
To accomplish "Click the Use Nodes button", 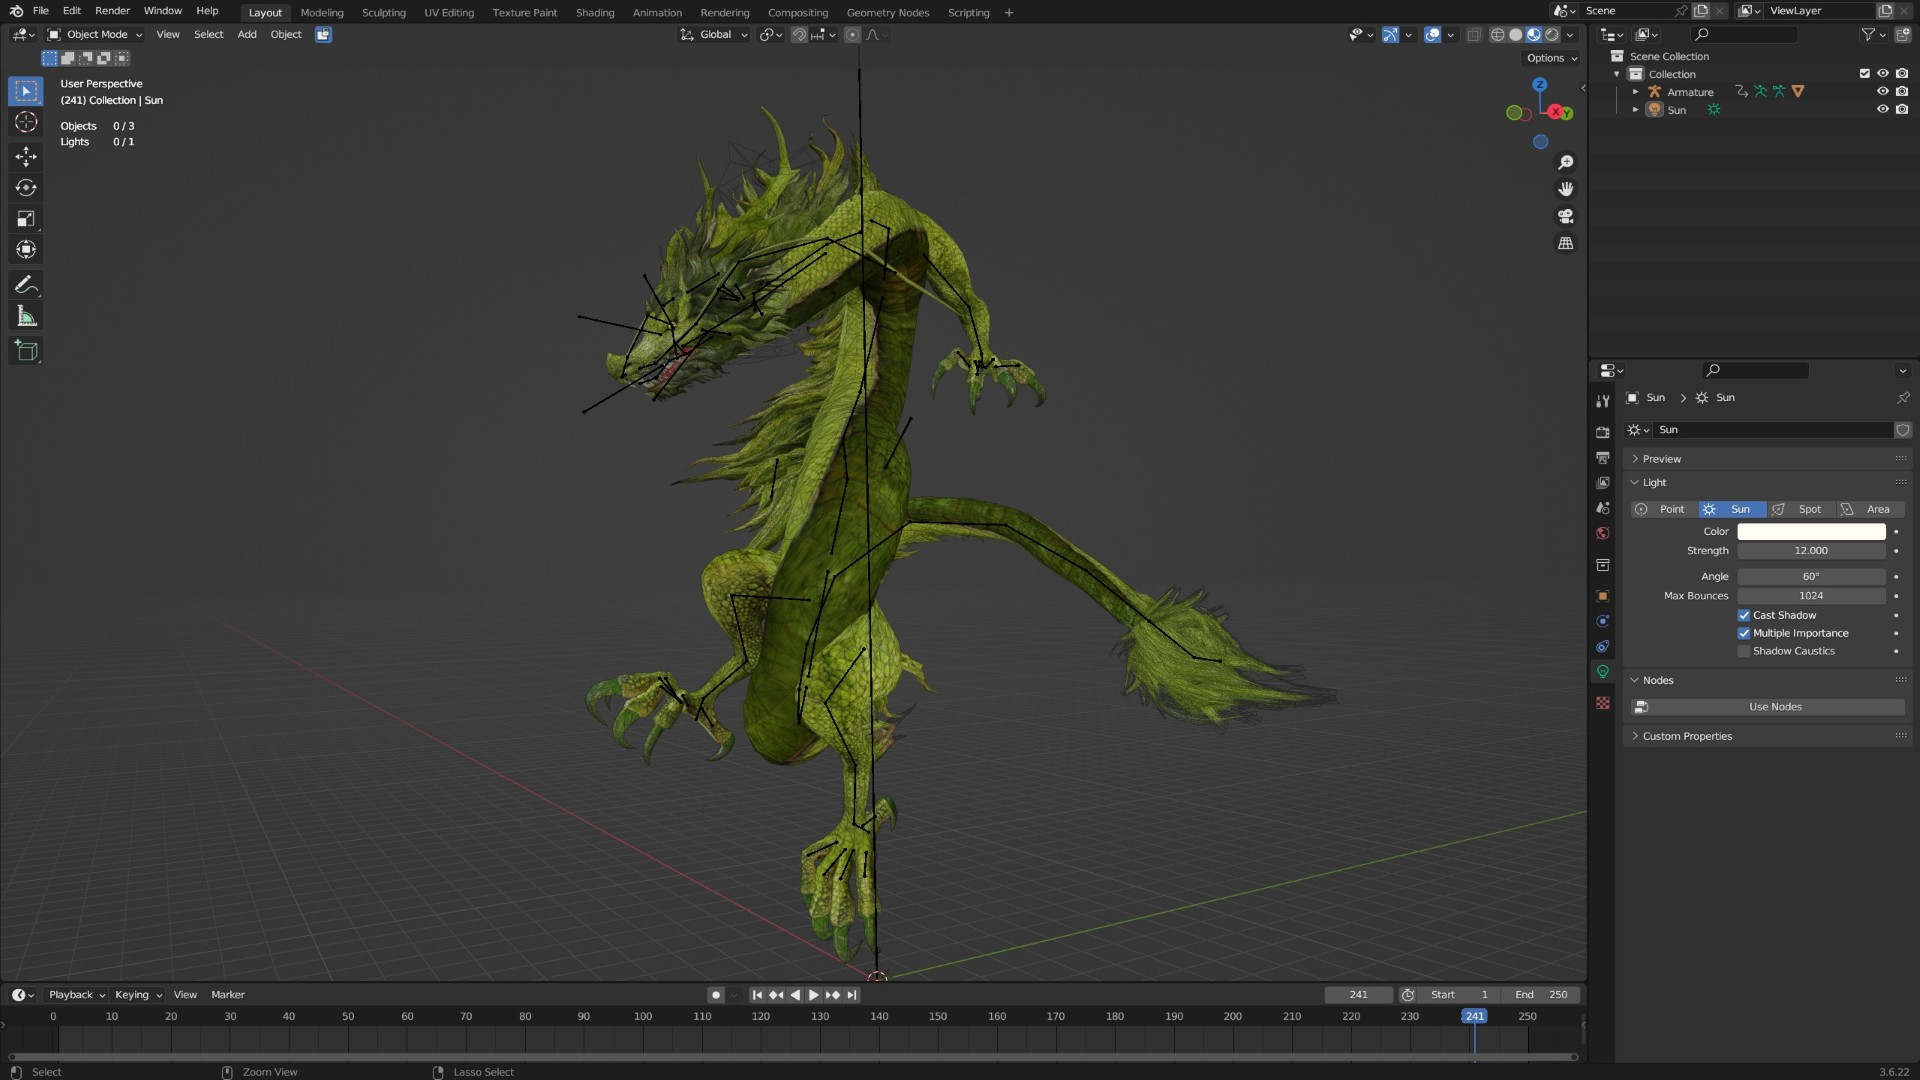I will click(1767, 707).
